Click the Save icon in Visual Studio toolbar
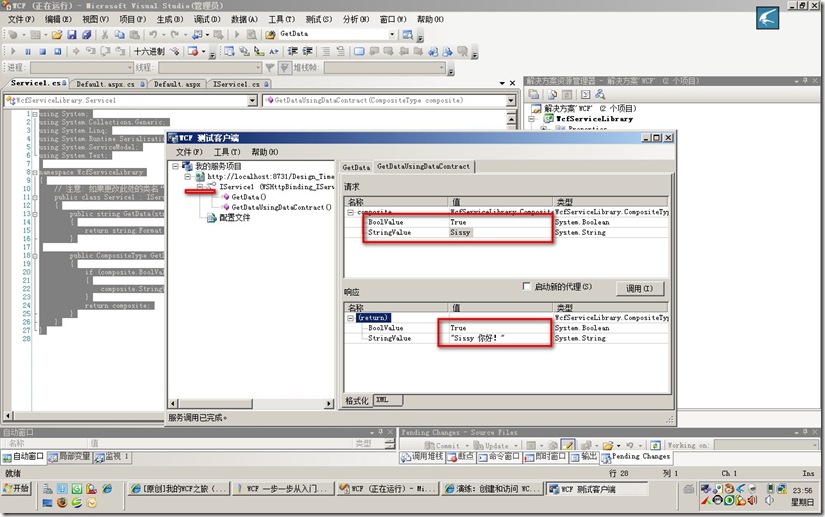Viewport: 825px width, 517px height. coord(72,35)
